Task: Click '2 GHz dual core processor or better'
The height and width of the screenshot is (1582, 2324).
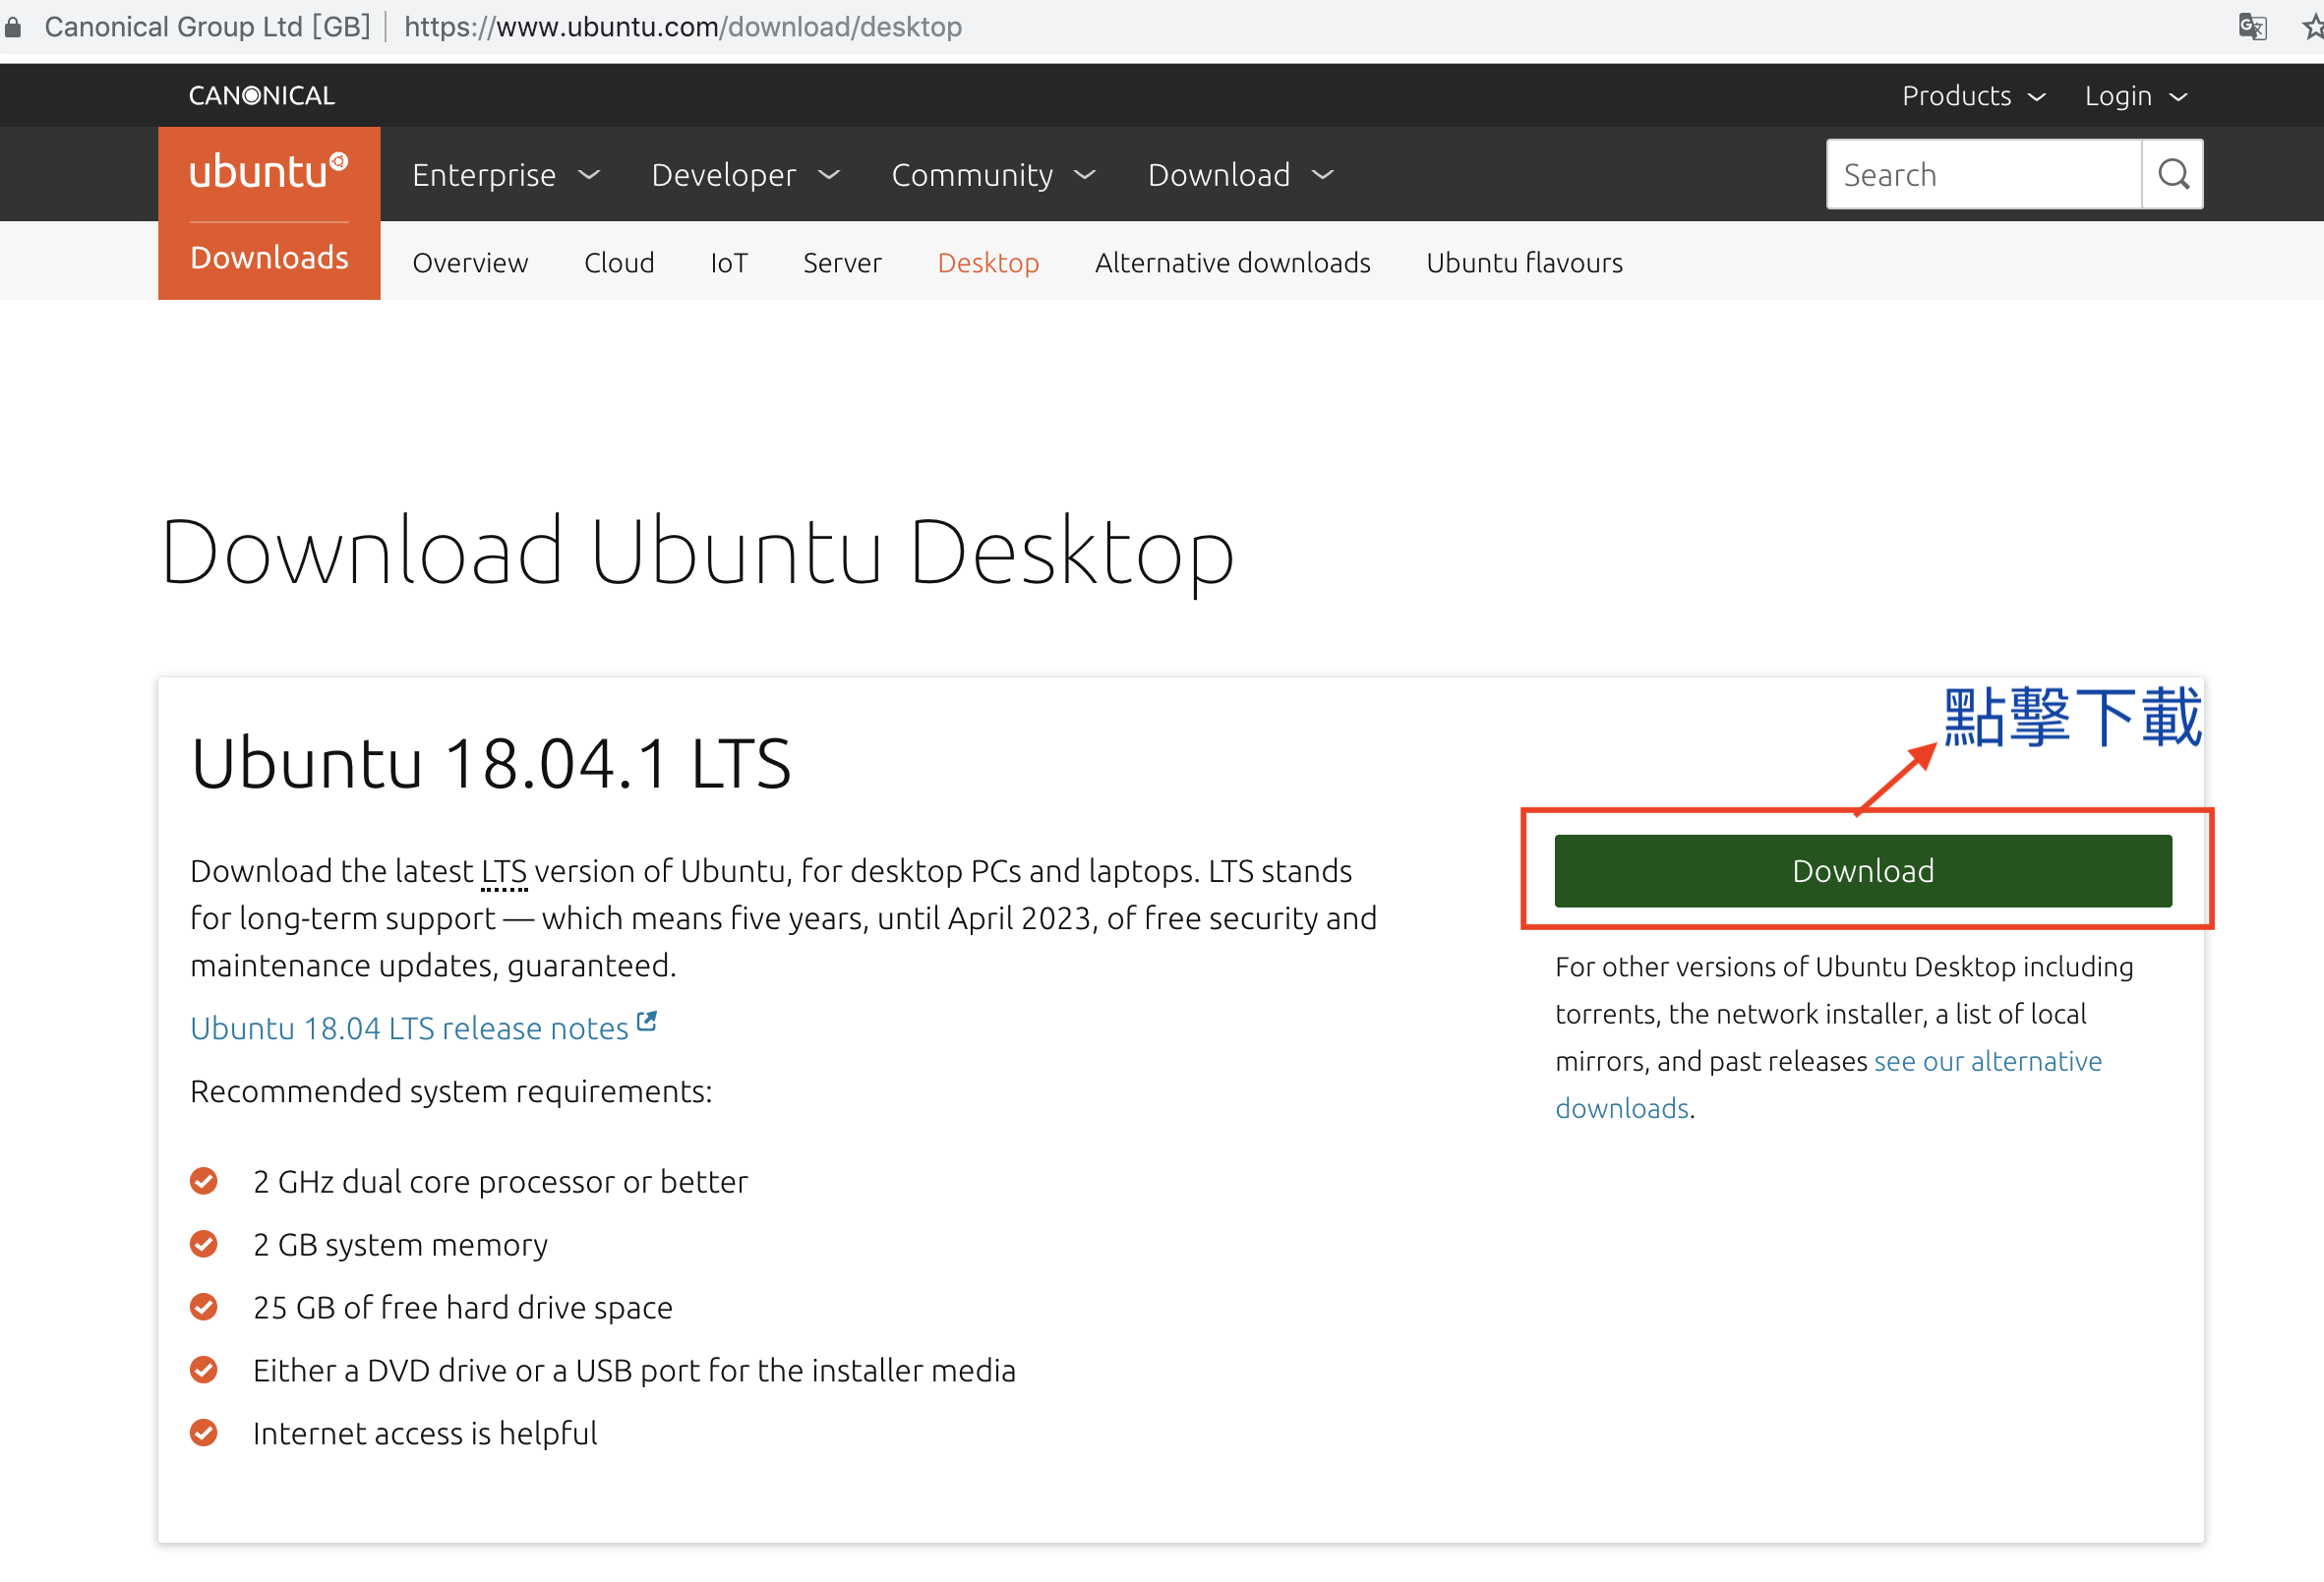Action: point(500,1182)
